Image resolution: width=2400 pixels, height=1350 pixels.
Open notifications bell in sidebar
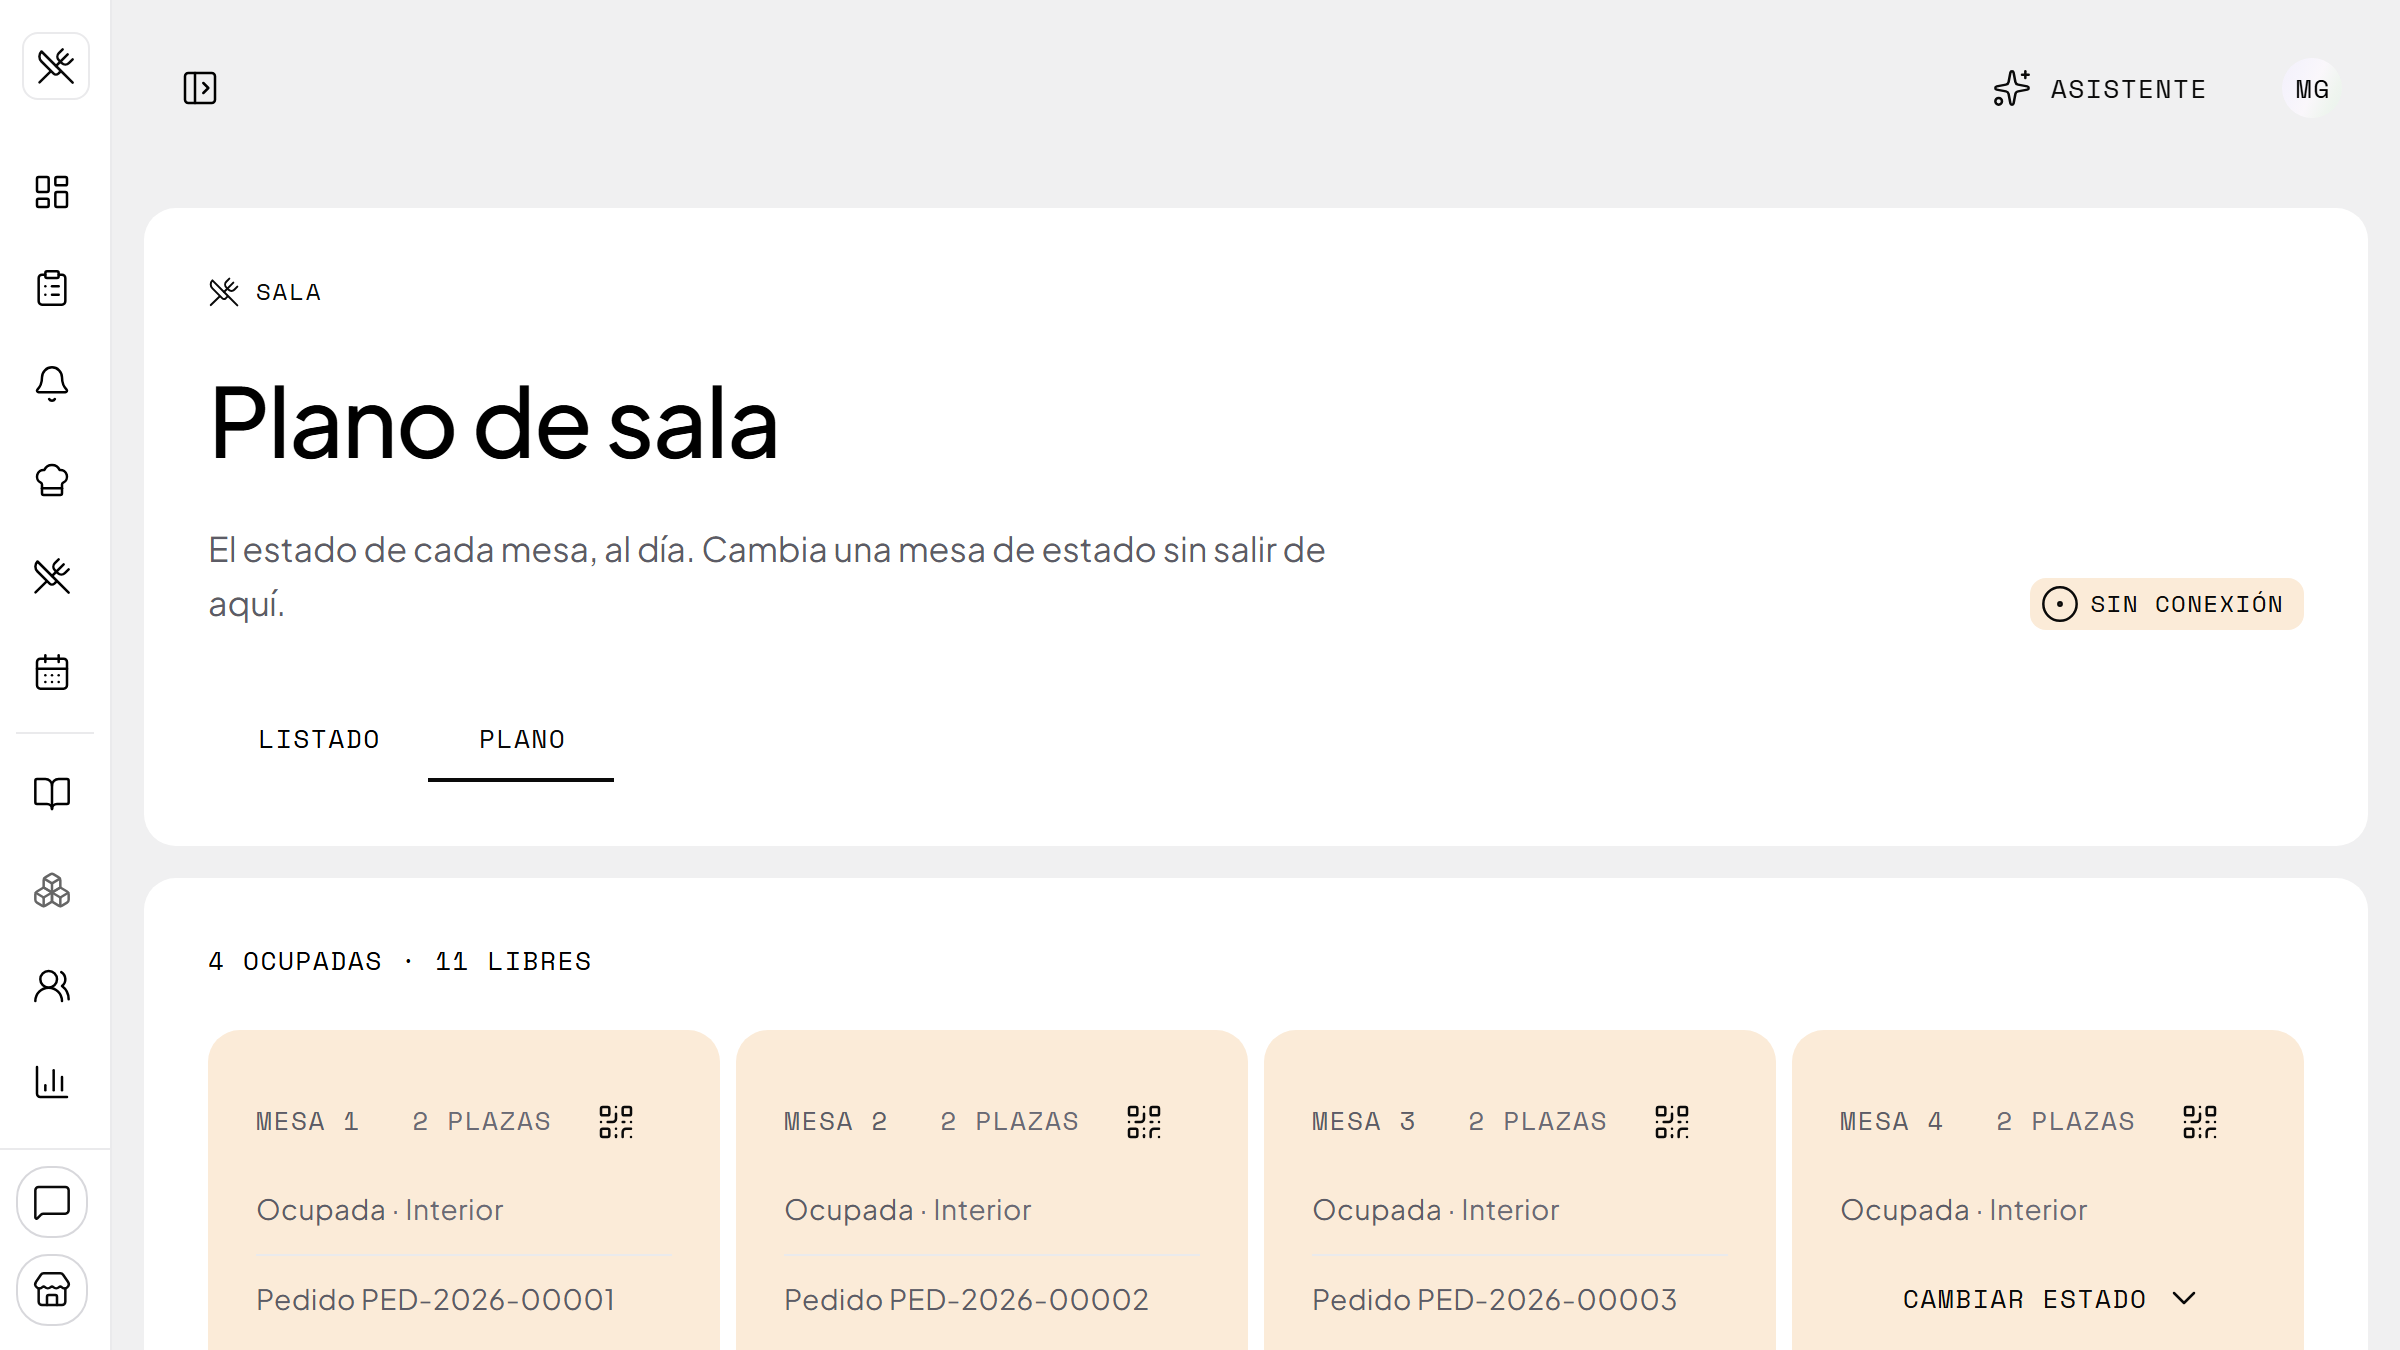pos(52,384)
